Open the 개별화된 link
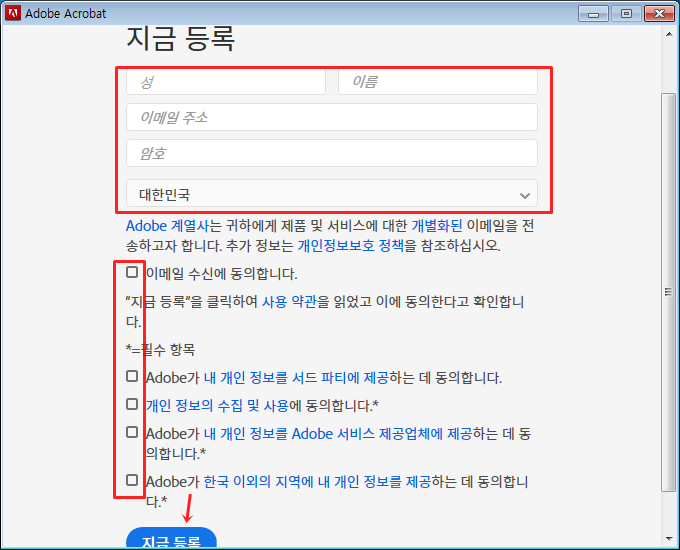Image resolution: width=680 pixels, height=550 pixels. click(x=437, y=226)
